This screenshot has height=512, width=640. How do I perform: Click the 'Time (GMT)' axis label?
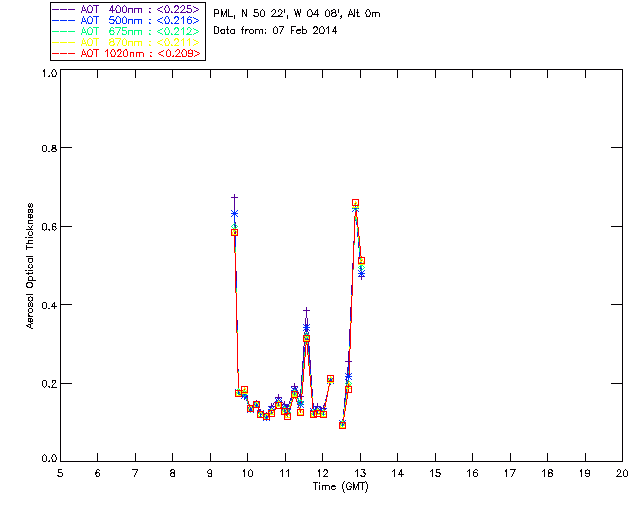coord(340,486)
